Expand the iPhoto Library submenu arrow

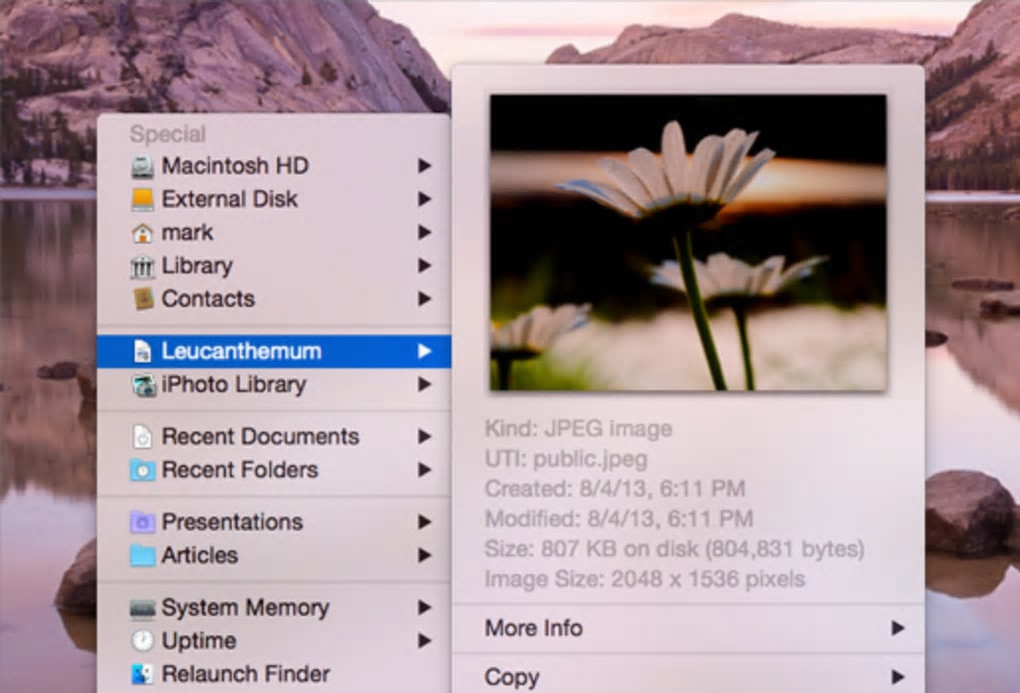[425, 385]
